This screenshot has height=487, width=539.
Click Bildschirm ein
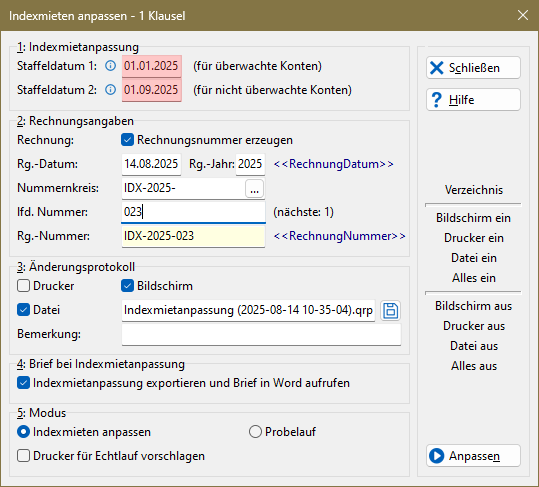pos(473,218)
